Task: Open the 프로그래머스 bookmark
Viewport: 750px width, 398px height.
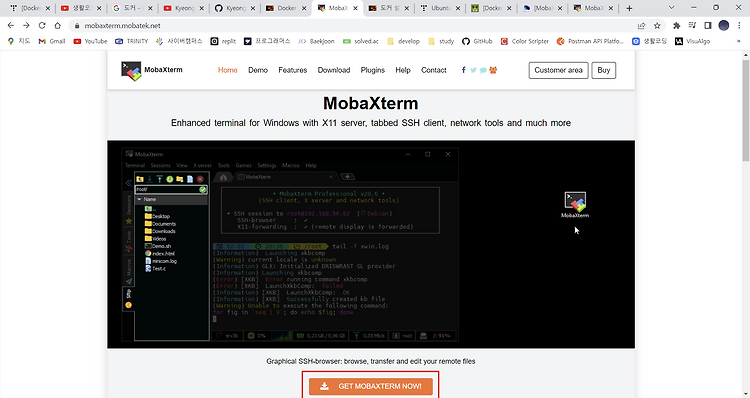Action: point(267,41)
